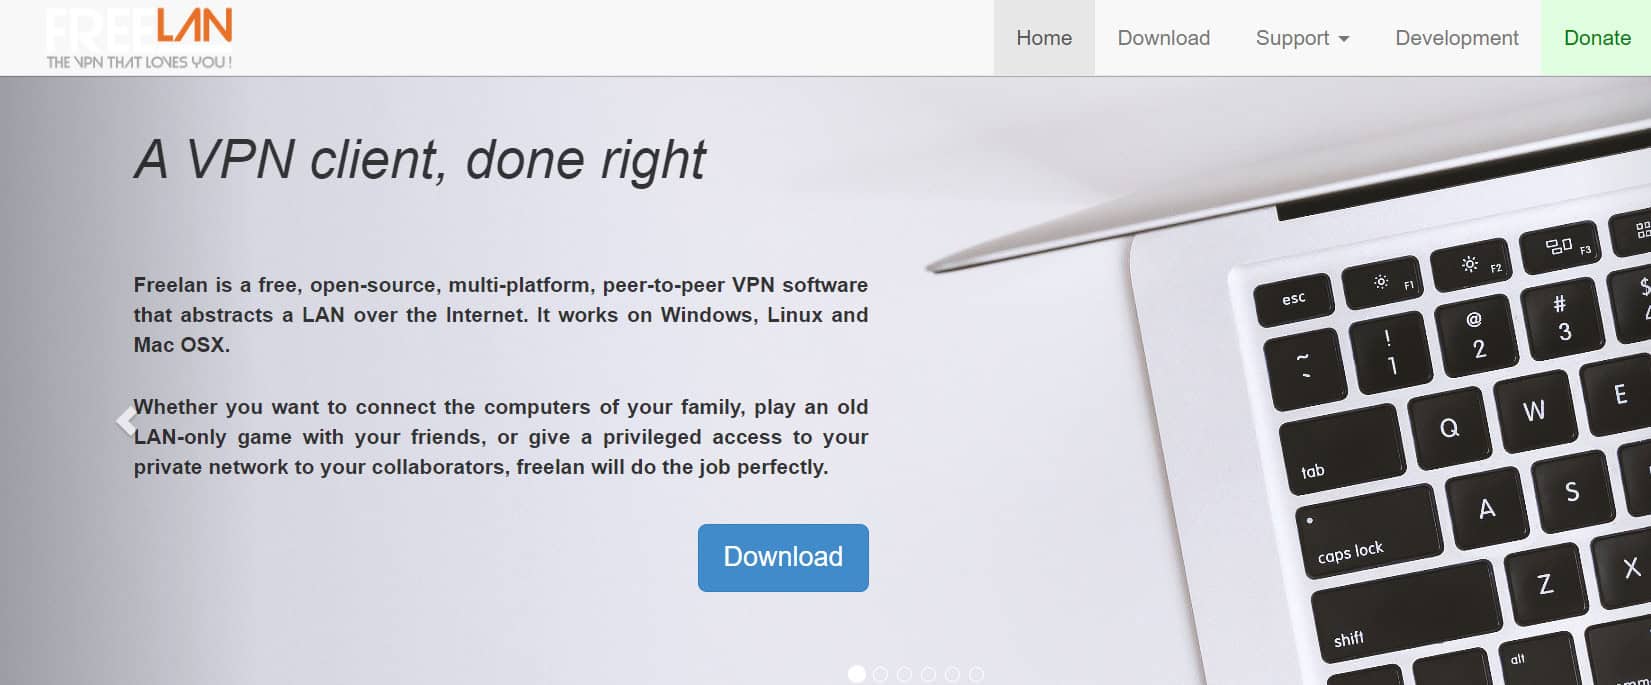Screen dimensions: 1651x685
Task: Click the paragraph starting 'Freelan is a free'
Action: click(x=501, y=315)
